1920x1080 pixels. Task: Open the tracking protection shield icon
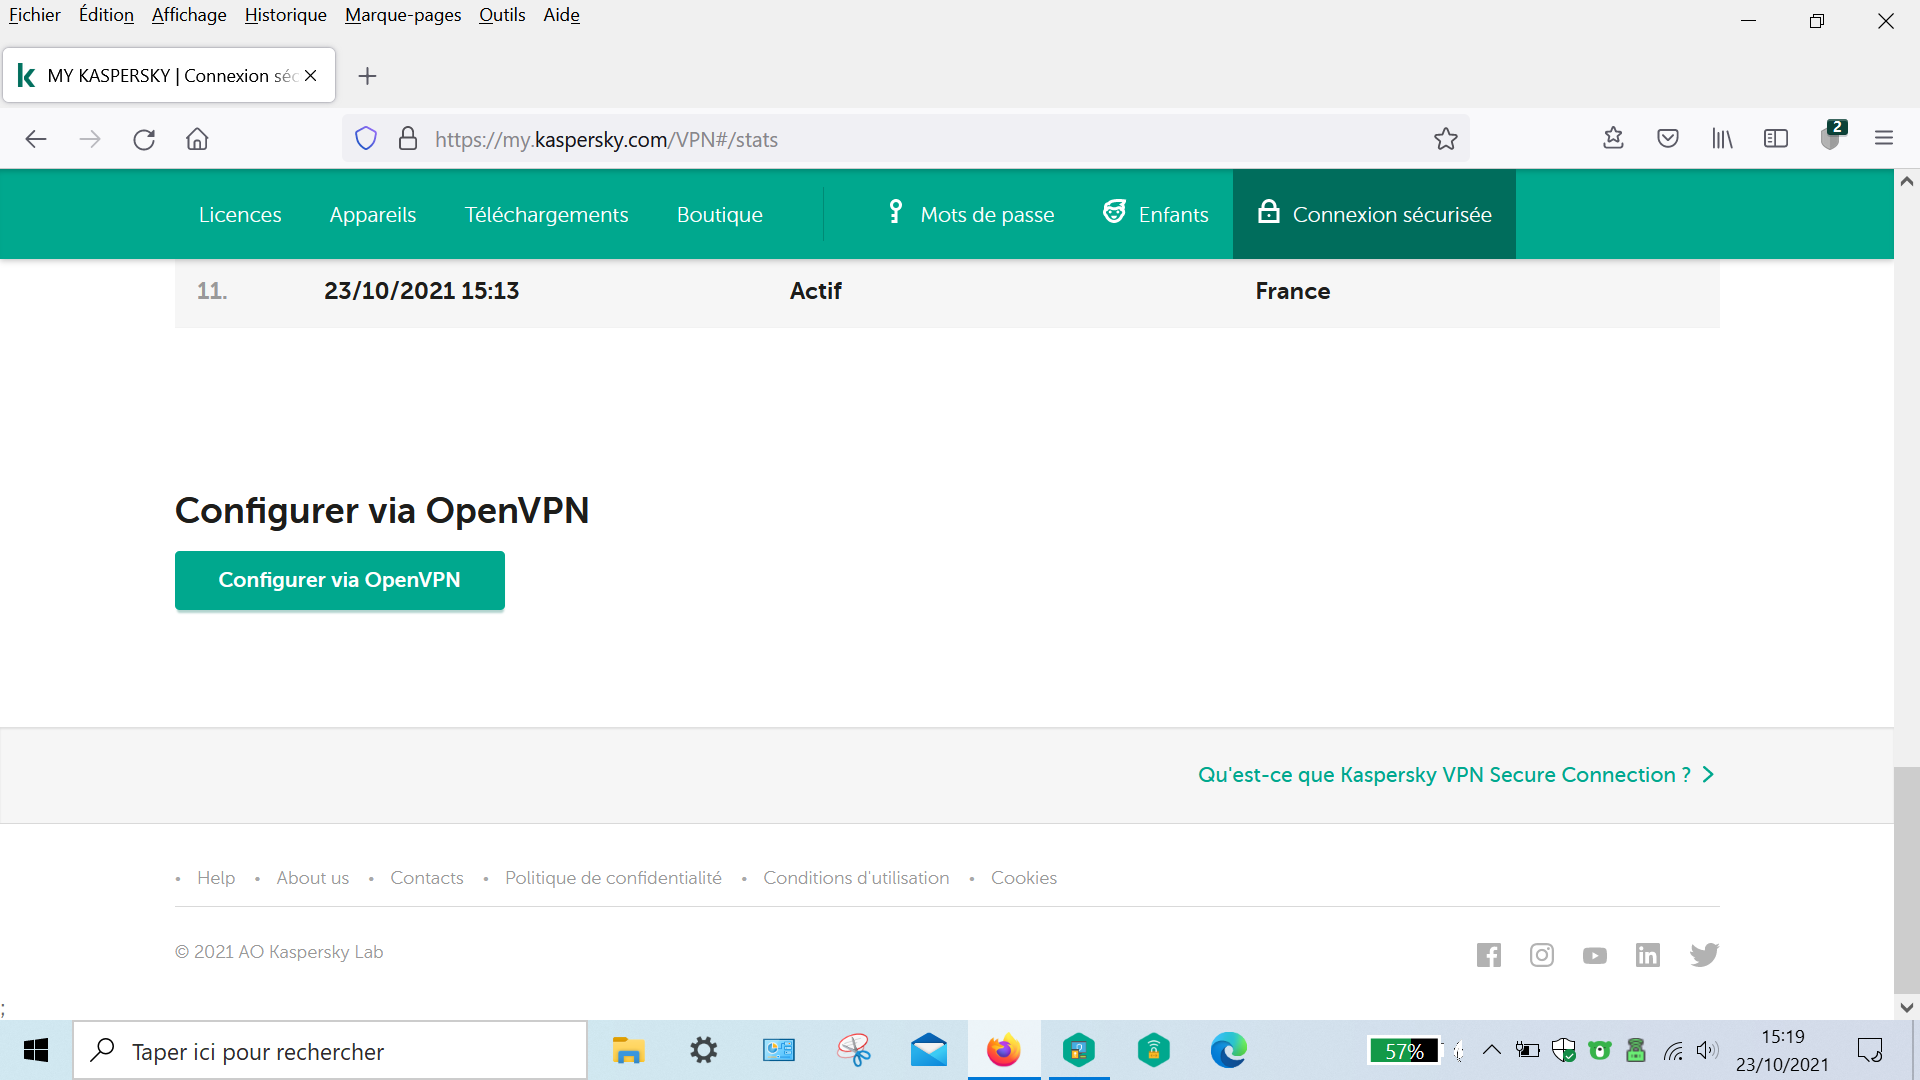point(366,139)
